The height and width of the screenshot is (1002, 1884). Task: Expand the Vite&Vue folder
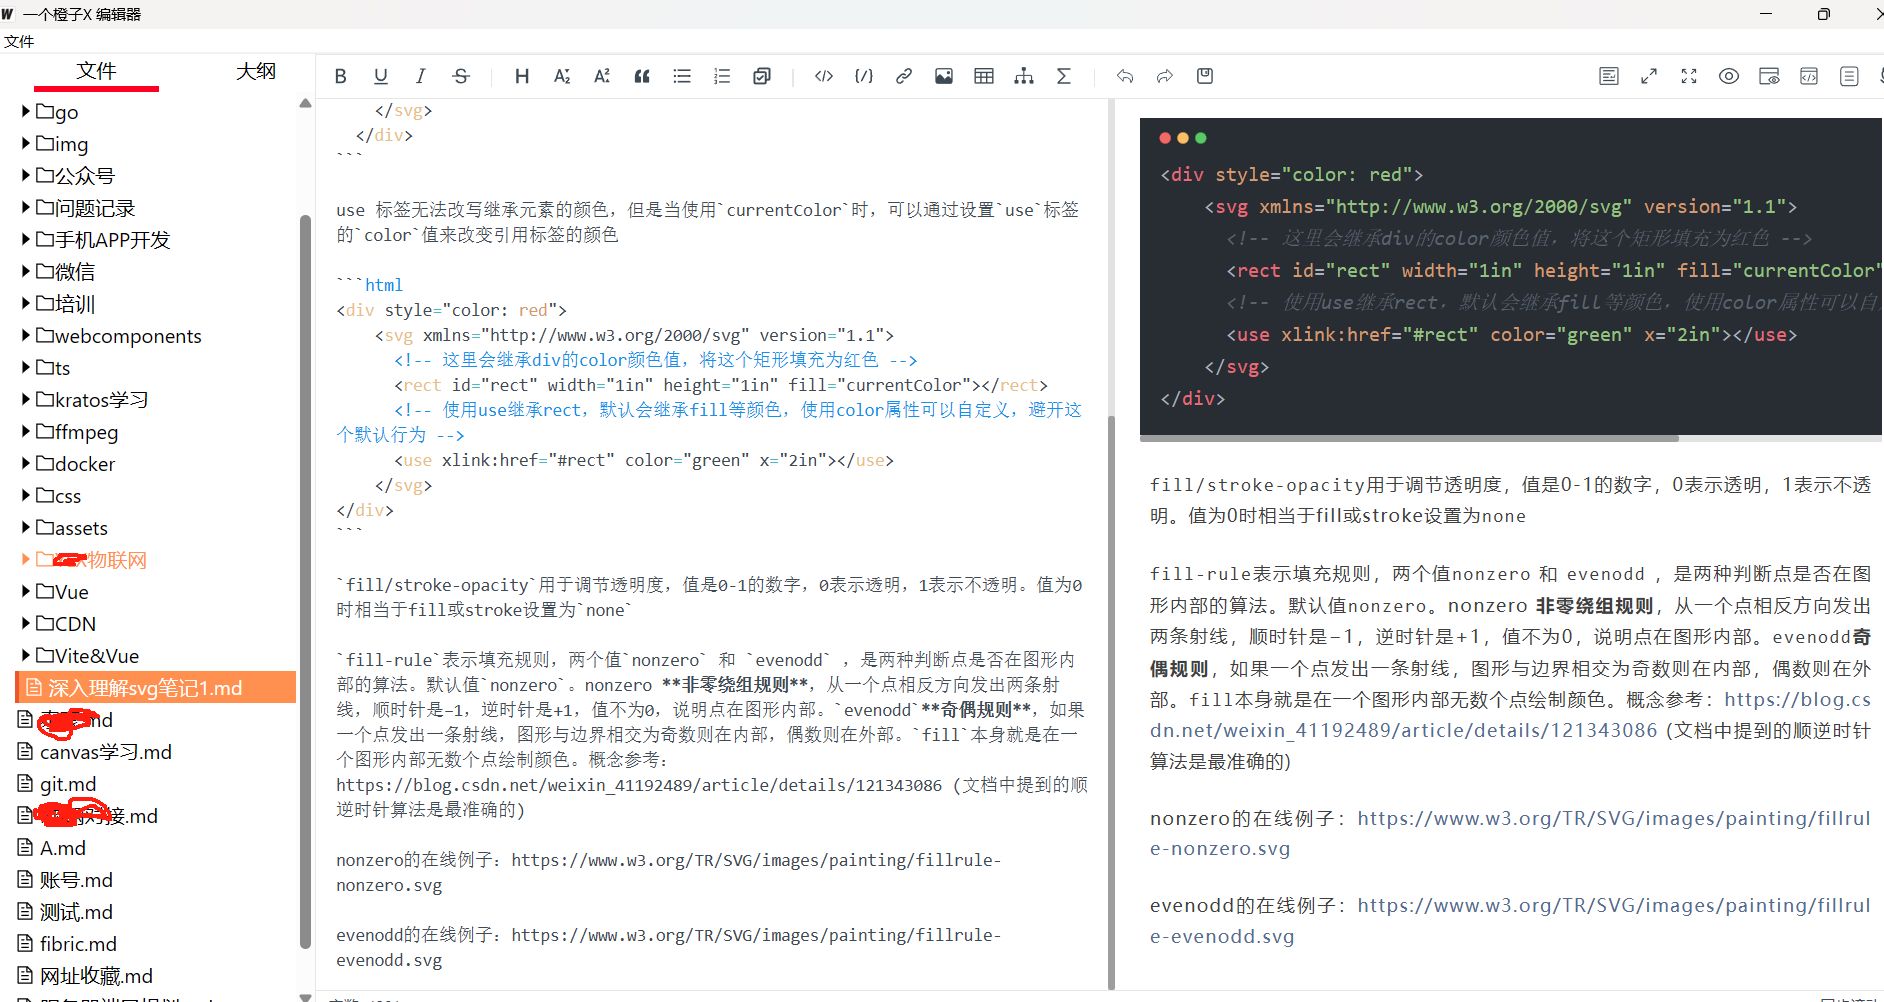click(x=26, y=655)
